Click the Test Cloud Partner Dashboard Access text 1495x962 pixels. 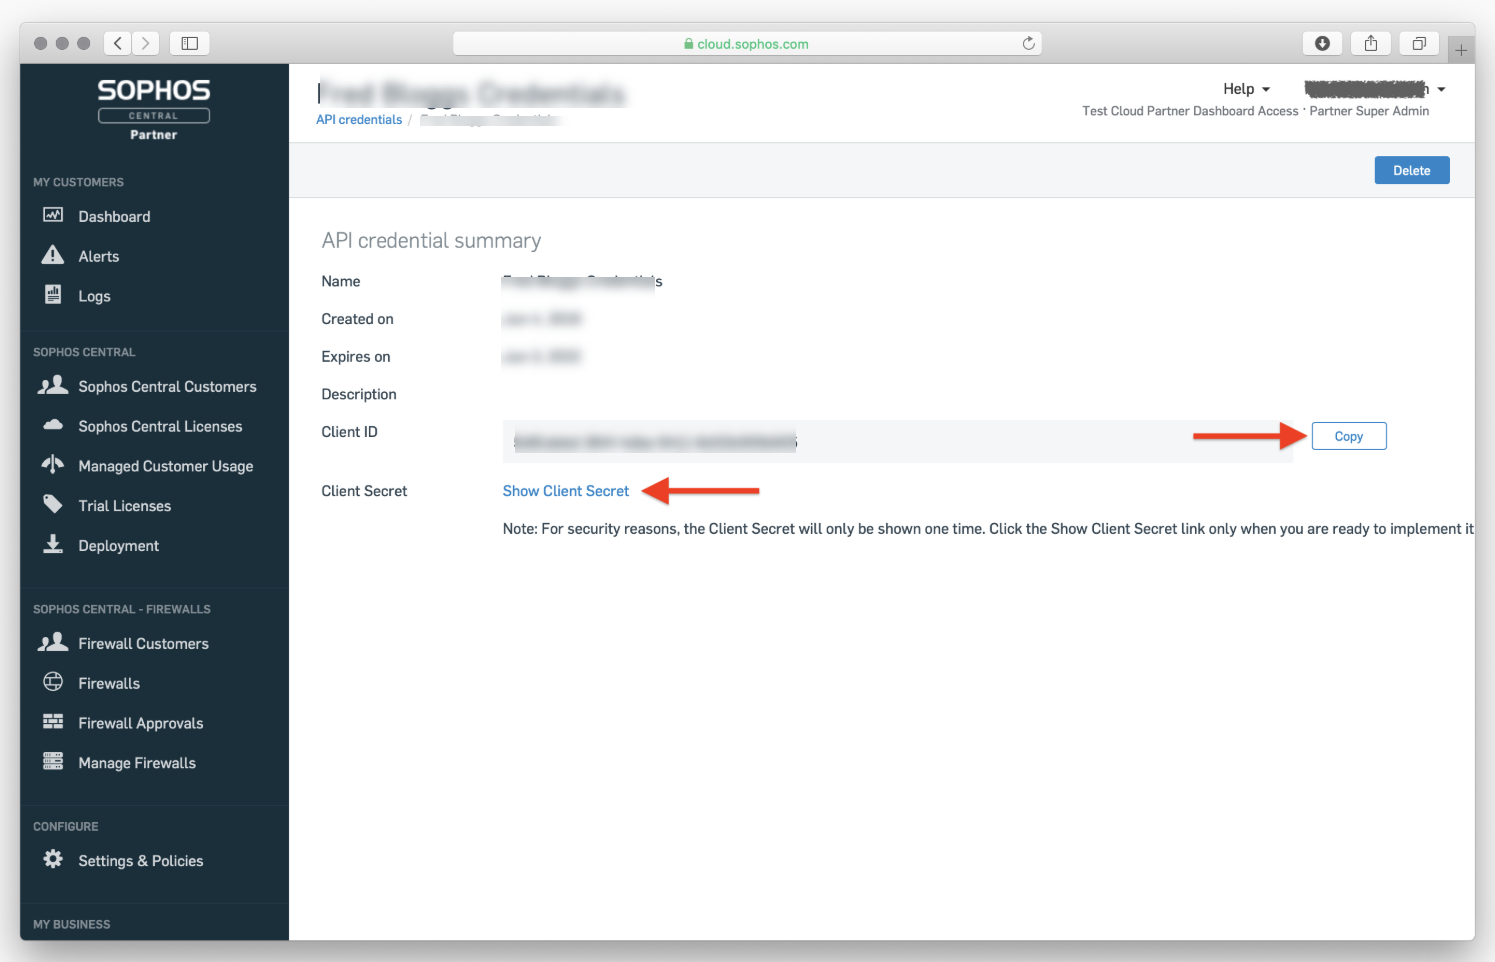pyautogui.click(x=1190, y=111)
